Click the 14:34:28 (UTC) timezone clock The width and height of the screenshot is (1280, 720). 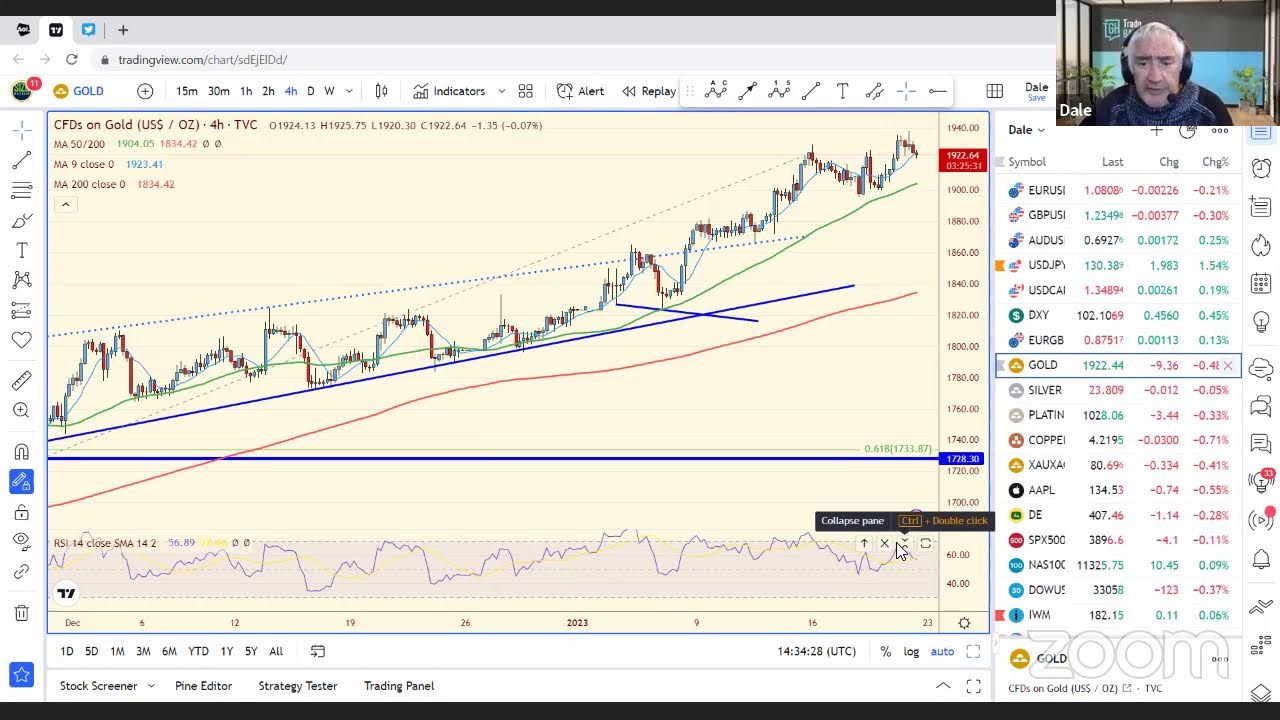[817, 651]
